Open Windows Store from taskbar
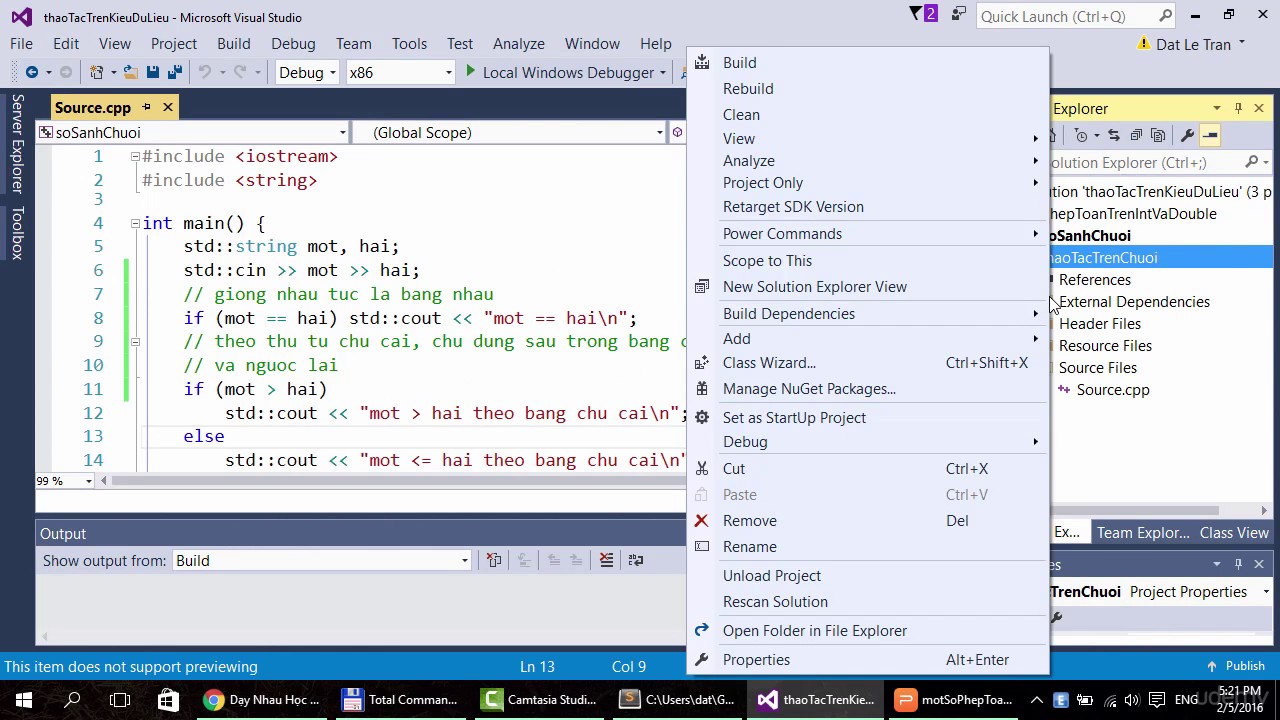 point(168,700)
